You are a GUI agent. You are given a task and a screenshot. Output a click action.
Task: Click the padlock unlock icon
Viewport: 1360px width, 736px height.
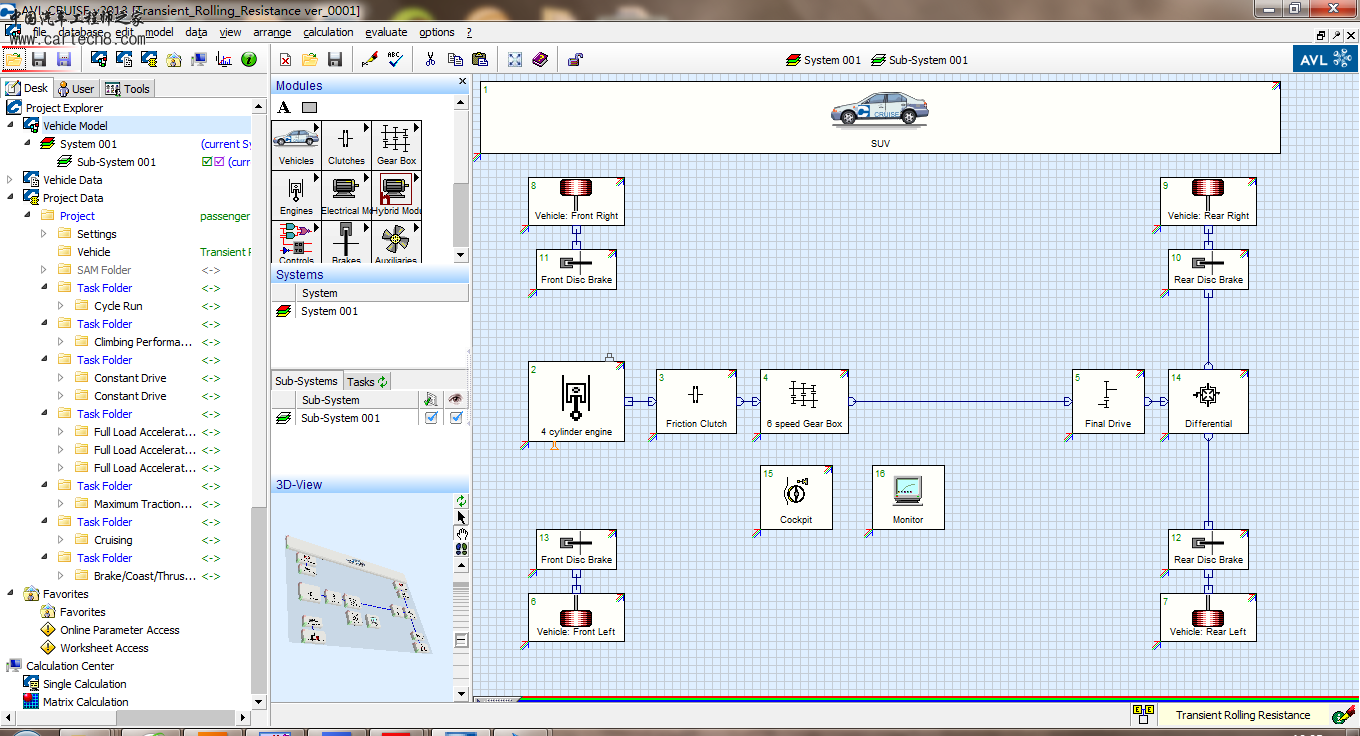(575, 60)
